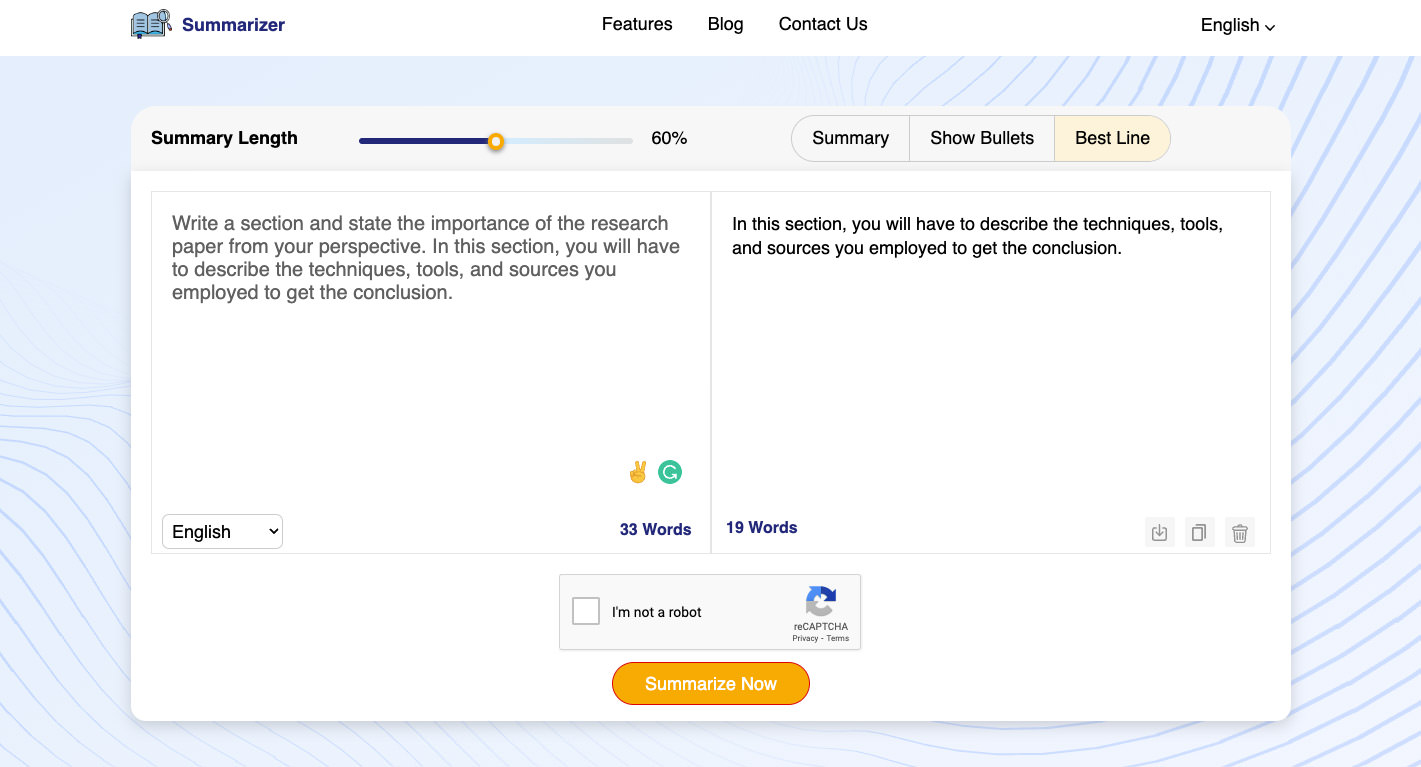Click the Summarize Now button

711,684
